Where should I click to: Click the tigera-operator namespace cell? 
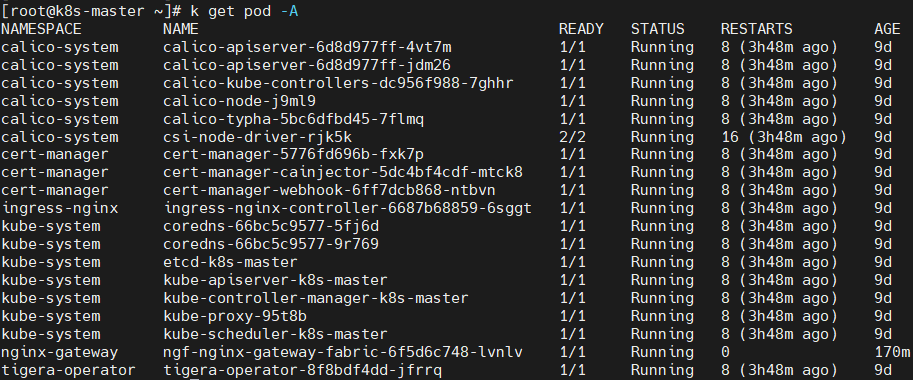[x=68, y=370]
